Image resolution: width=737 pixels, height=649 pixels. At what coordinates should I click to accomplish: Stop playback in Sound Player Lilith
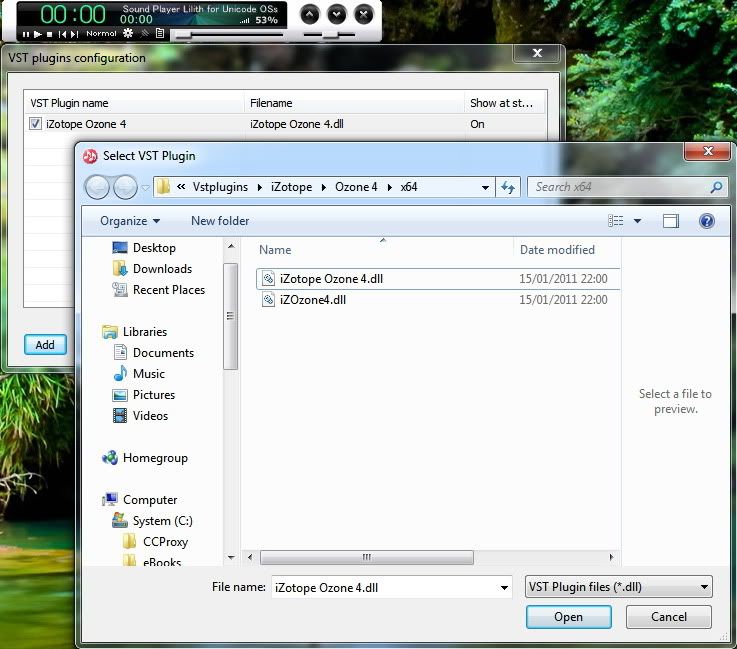49,34
